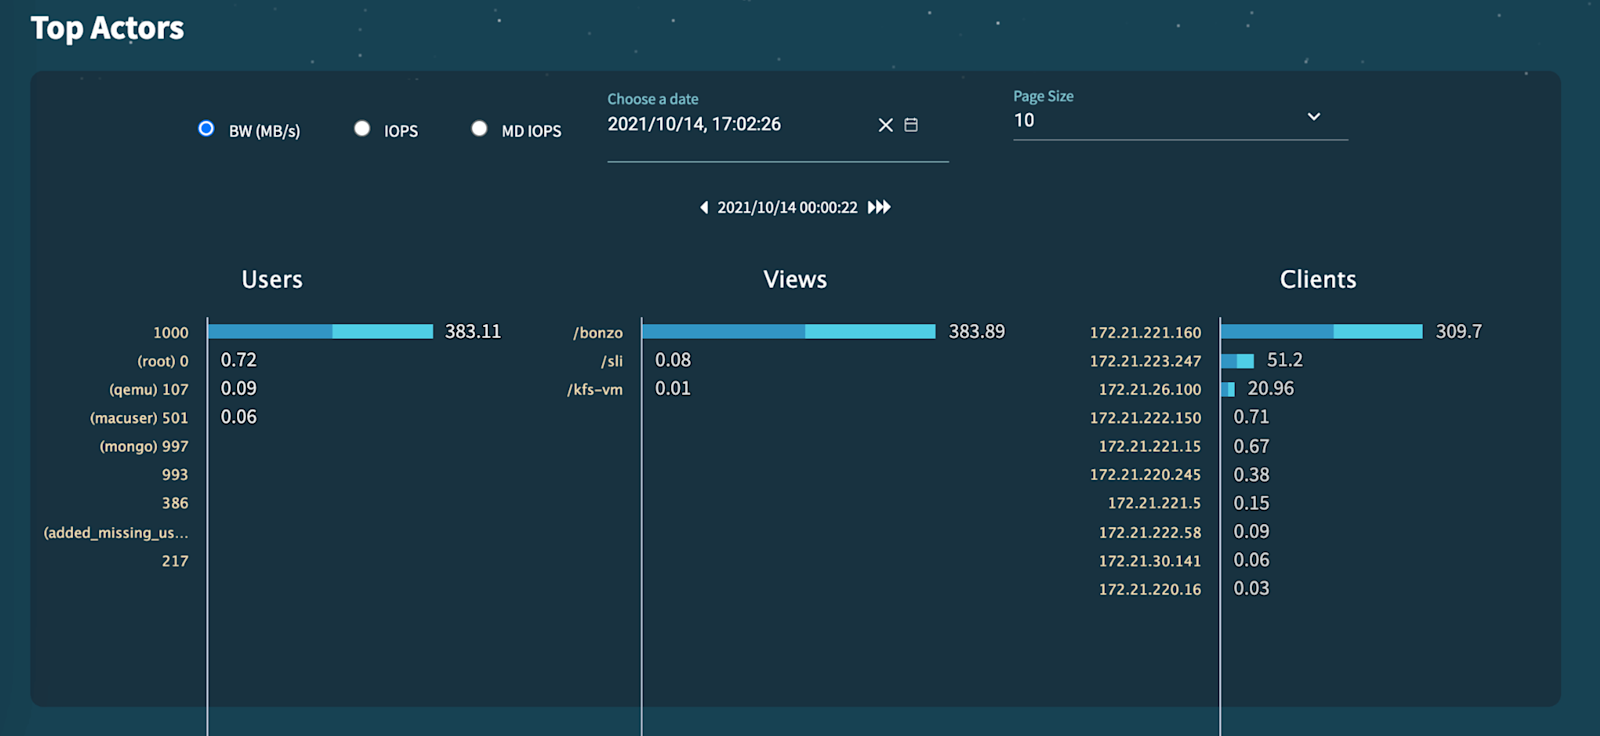Switch metric to IOPS radio option
This screenshot has height=736, width=1600.
[x=362, y=129]
